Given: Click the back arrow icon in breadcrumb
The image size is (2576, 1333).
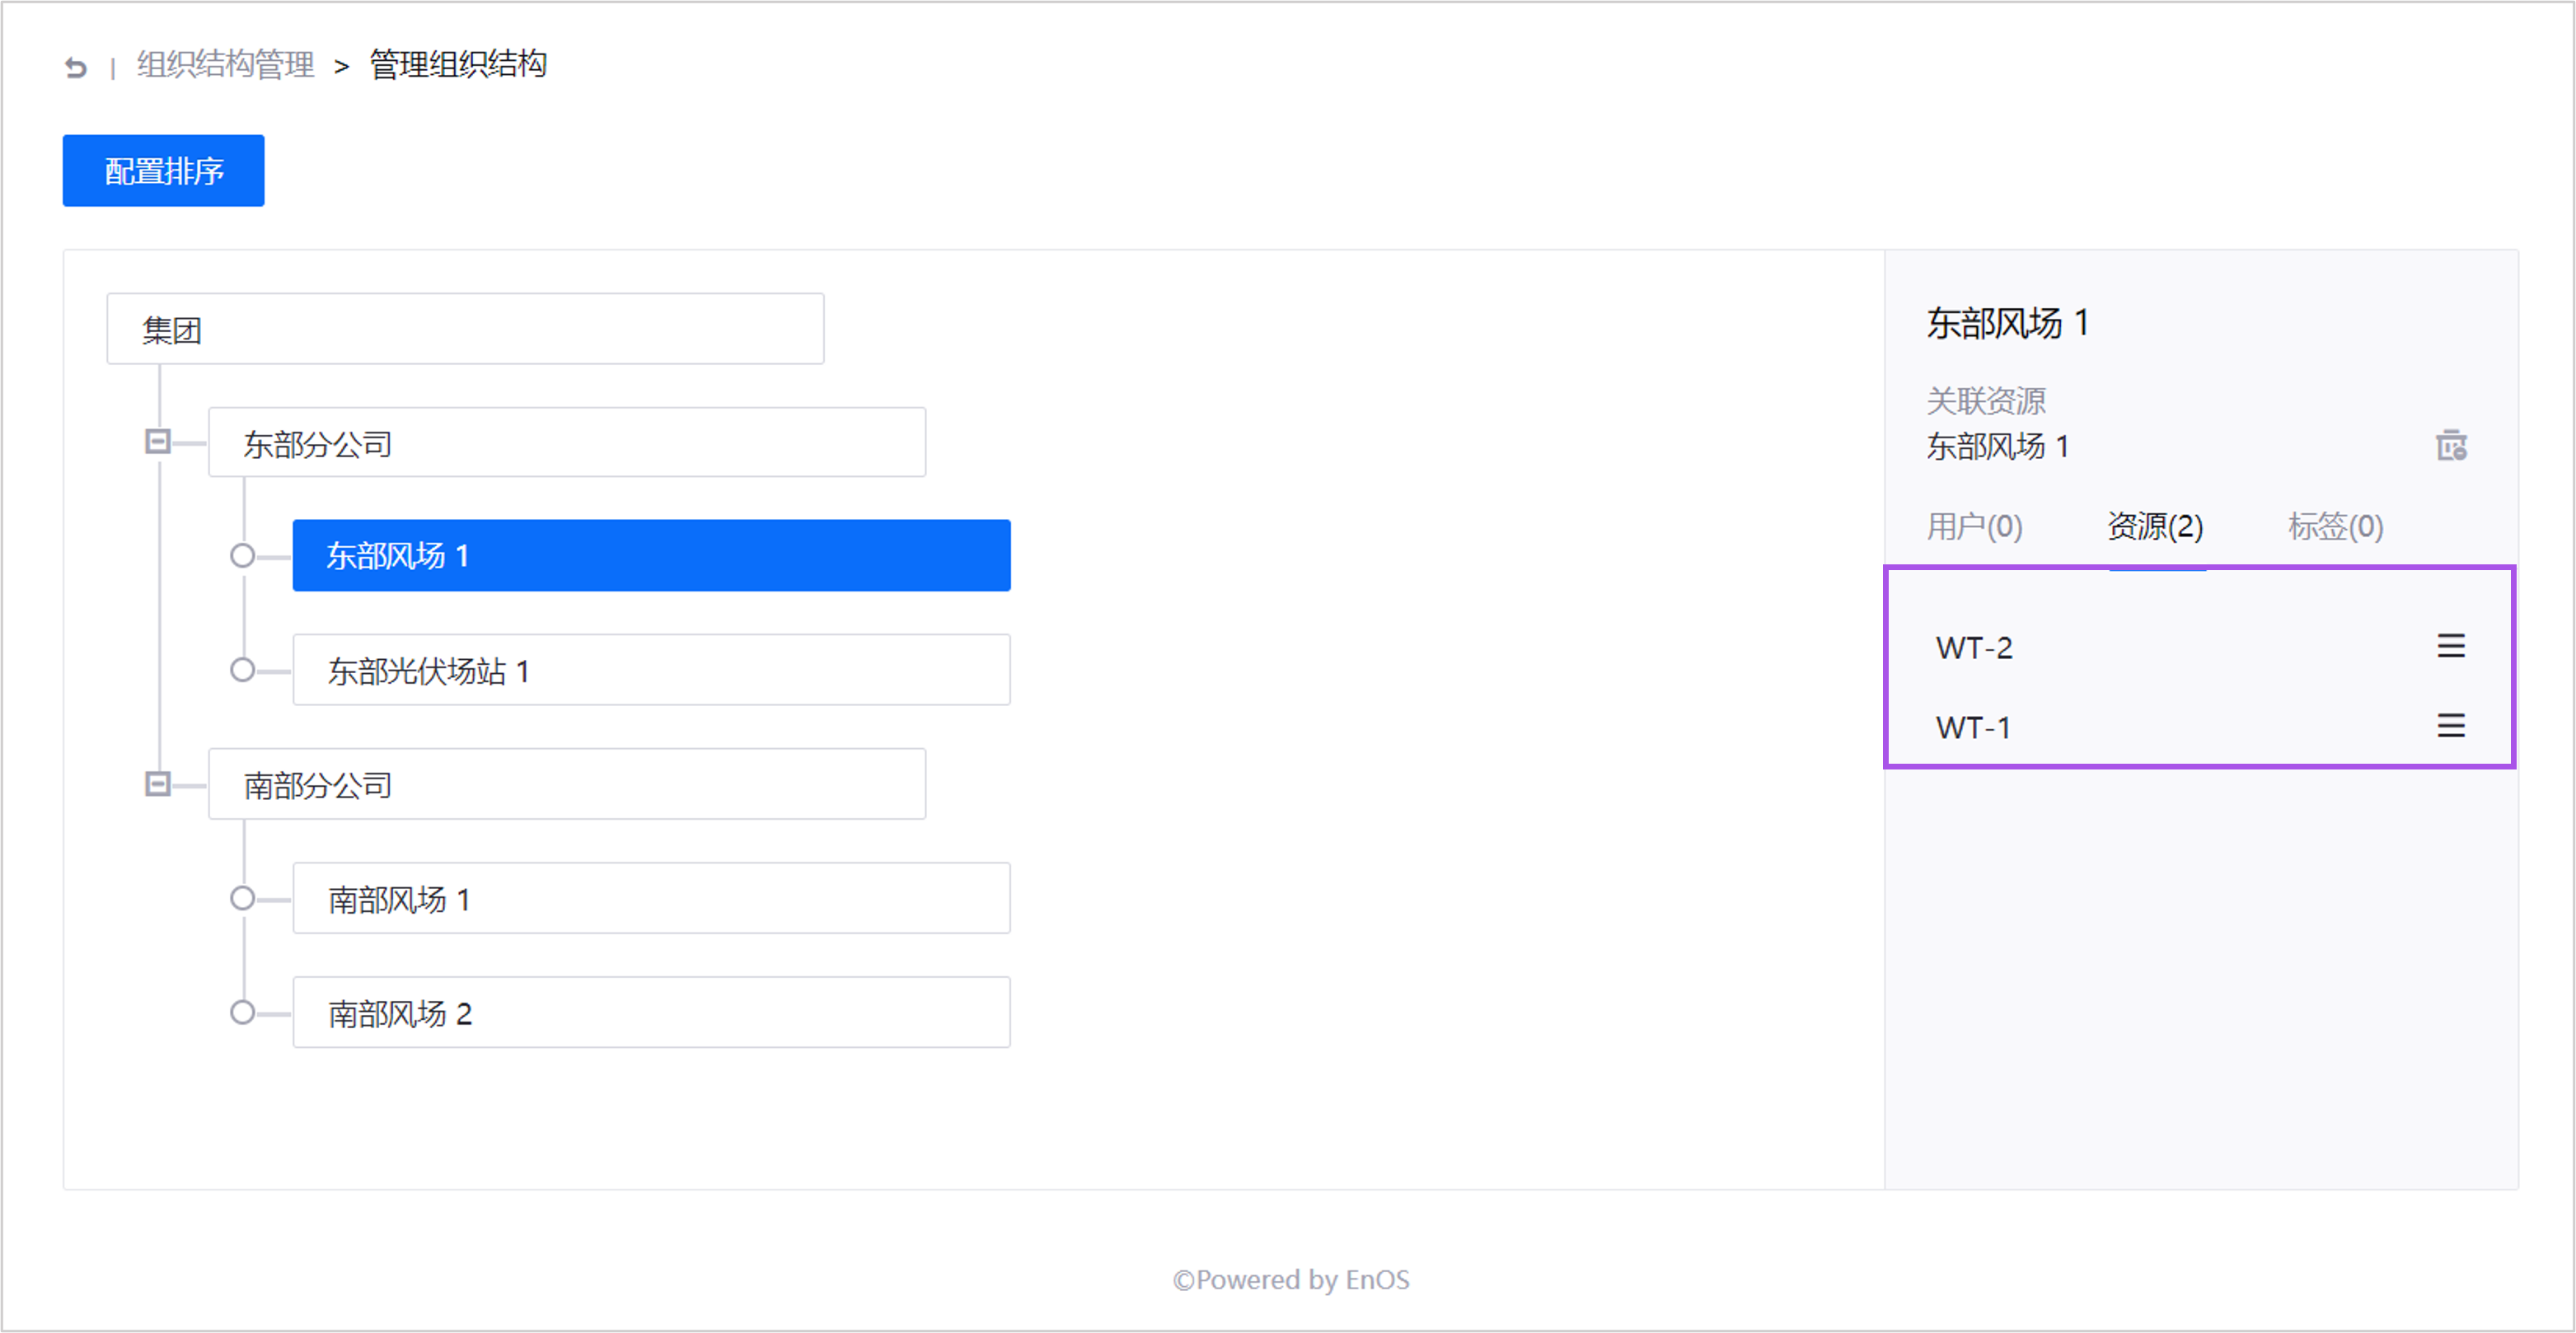Looking at the screenshot, I should (76, 67).
